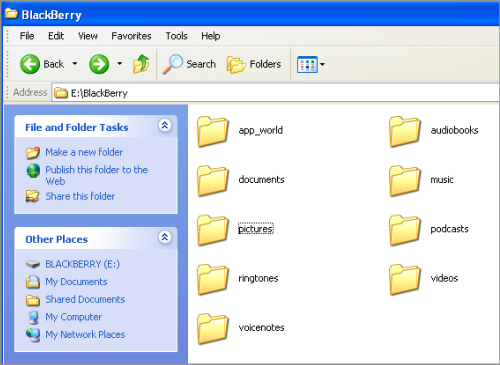Click the Make a new folder icon
The width and height of the screenshot is (500, 365).
pos(33,153)
